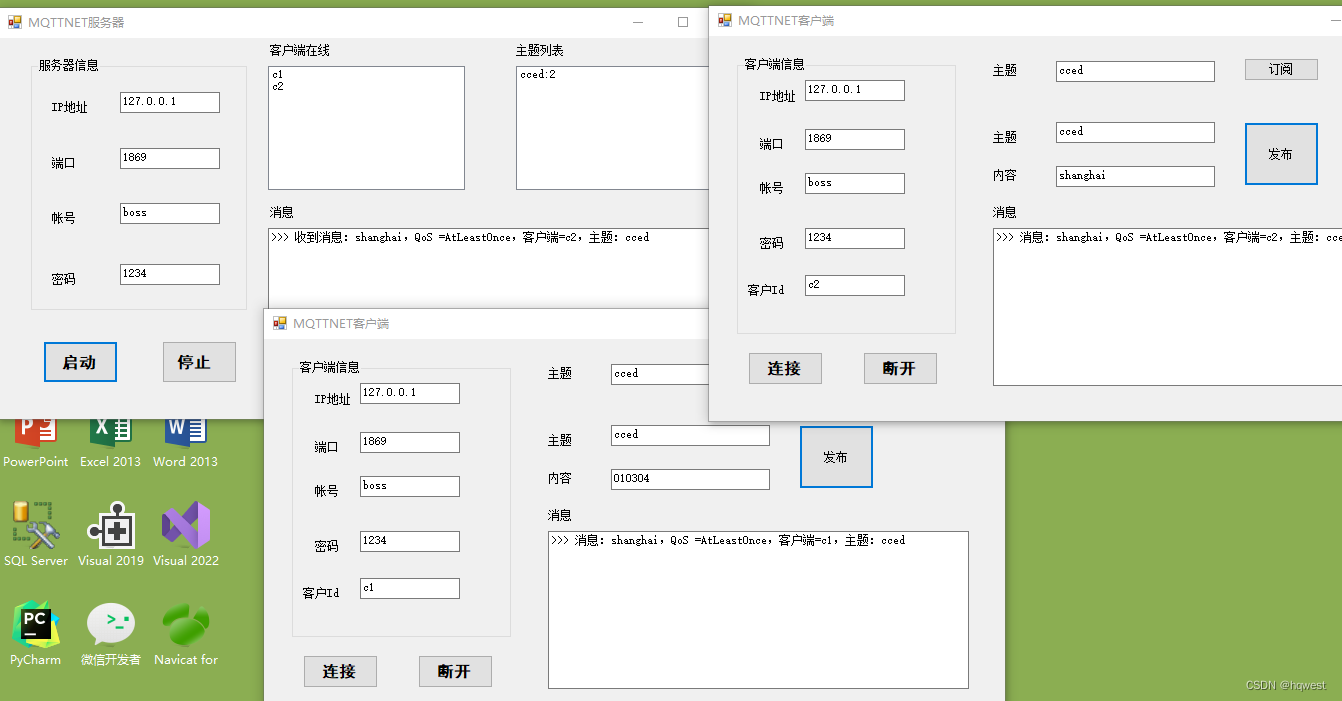Screen dimensions: 1342x701
Task: Click 连接 button in c2 client
Action: (785, 368)
